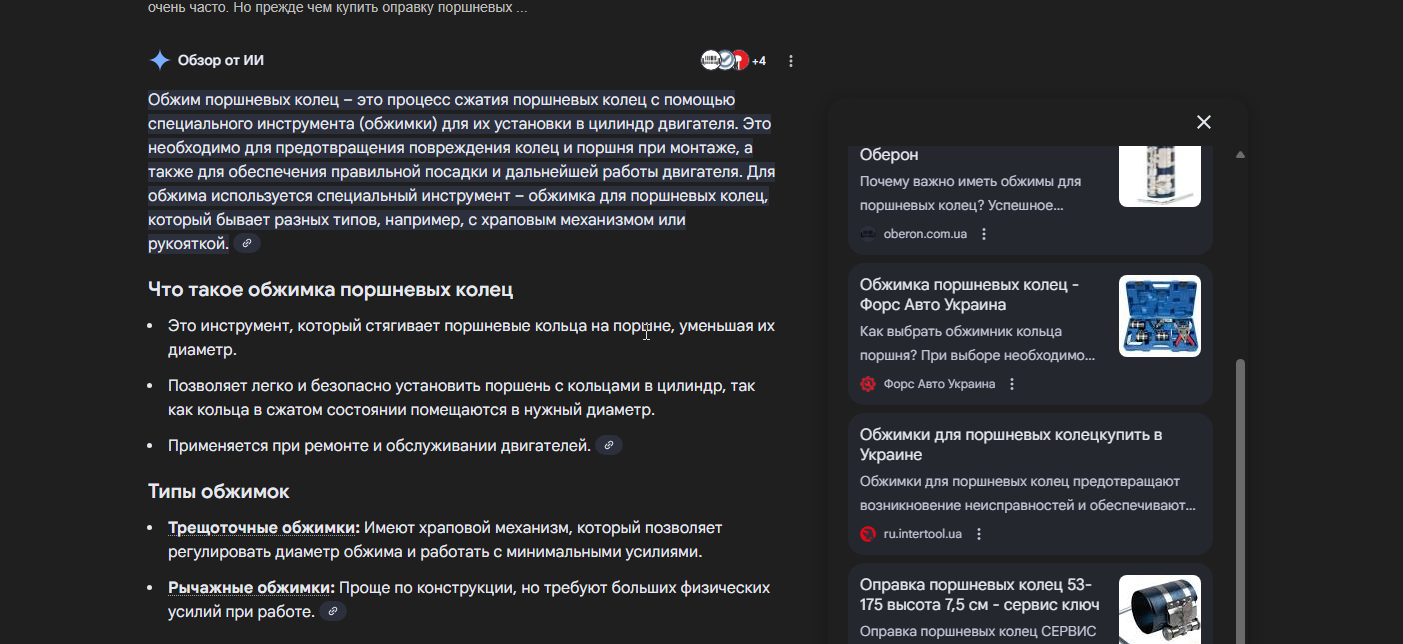The image size is (1403, 644).
Task: Click snippet Как выбрать обжимник кольца поршня
Action: tap(978, 343)
